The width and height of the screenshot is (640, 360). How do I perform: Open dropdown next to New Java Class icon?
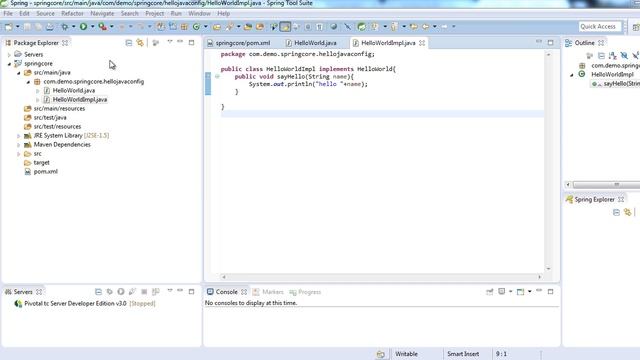pos(205,27)
